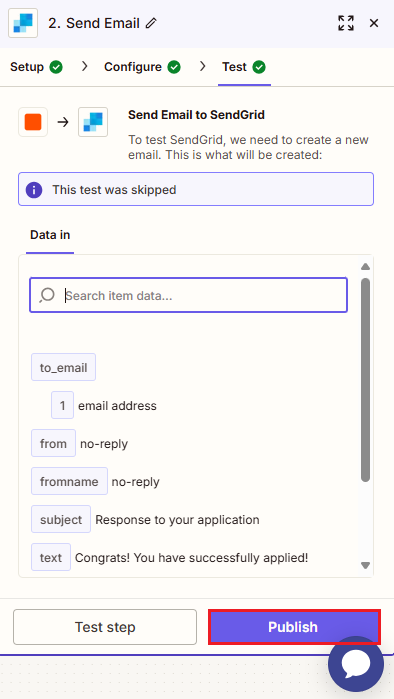The width and height of the screenshot is (394, 699).
Task: Select the 'from' field label
Action: pos(53,444)
